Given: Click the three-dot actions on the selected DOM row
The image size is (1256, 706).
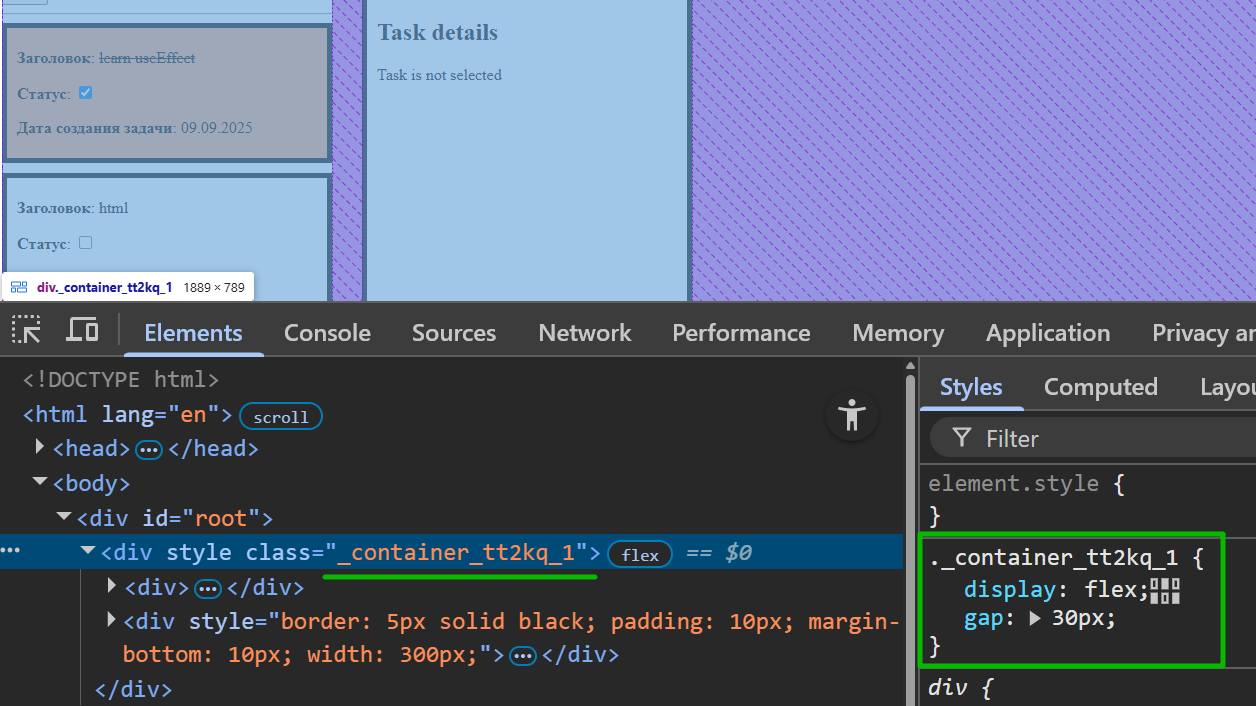Looking at the screenshot, I should 11,552.
